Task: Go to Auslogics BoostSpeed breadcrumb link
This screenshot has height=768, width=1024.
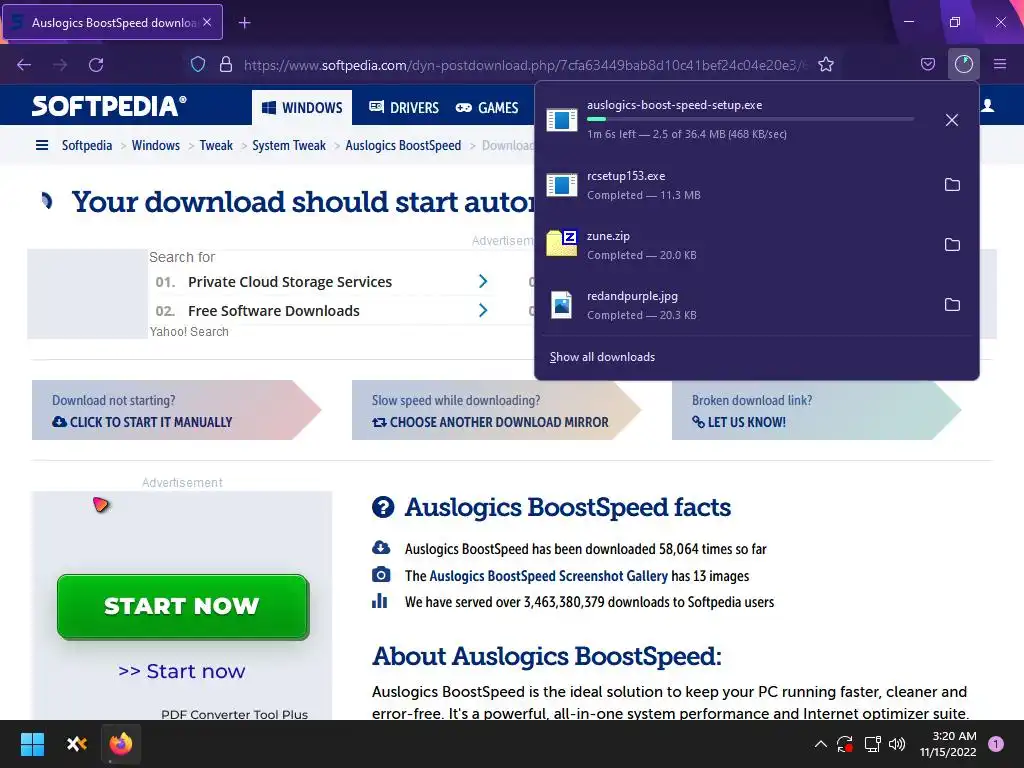Action: 403,145
